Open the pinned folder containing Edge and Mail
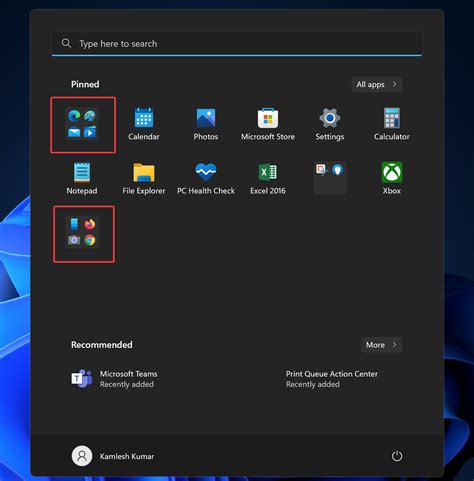The width and height of the screenshot is (474, 481). [82, 124]
